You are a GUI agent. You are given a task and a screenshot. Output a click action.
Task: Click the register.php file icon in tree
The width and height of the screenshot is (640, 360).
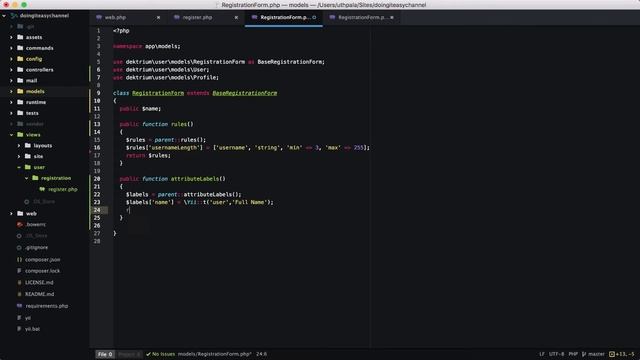(42, 189)
